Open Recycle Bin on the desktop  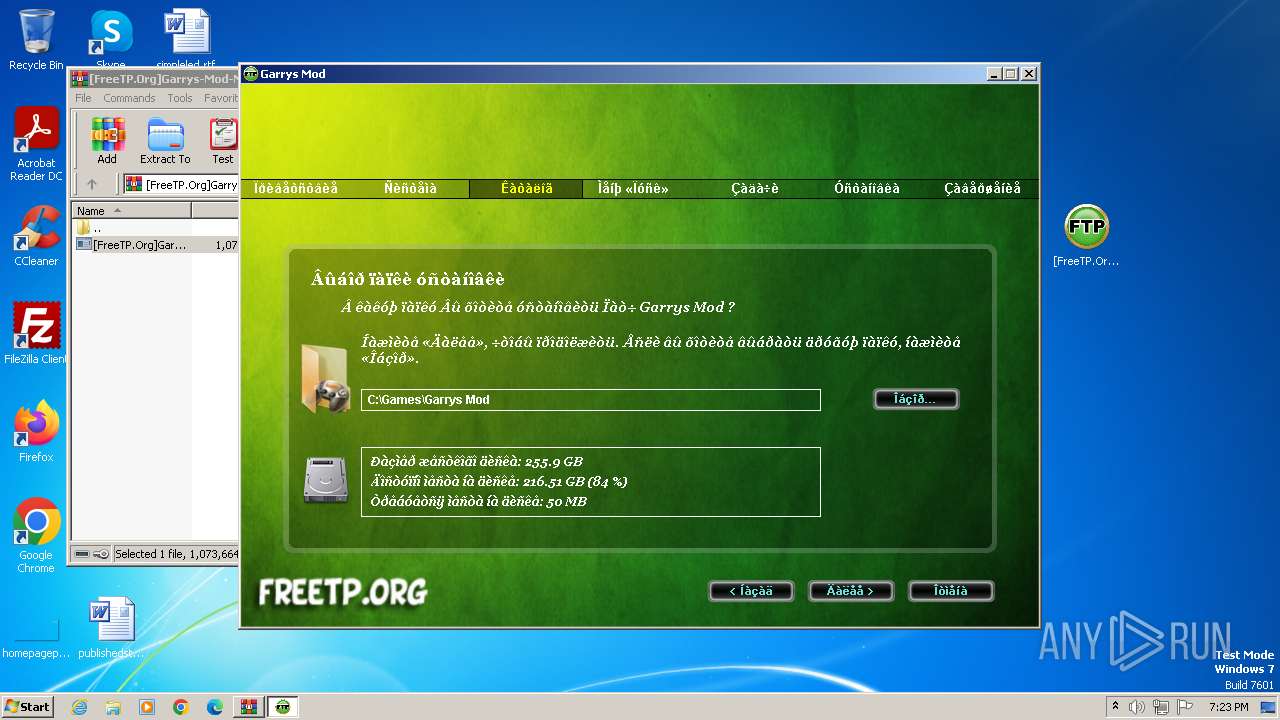[36, 40]
